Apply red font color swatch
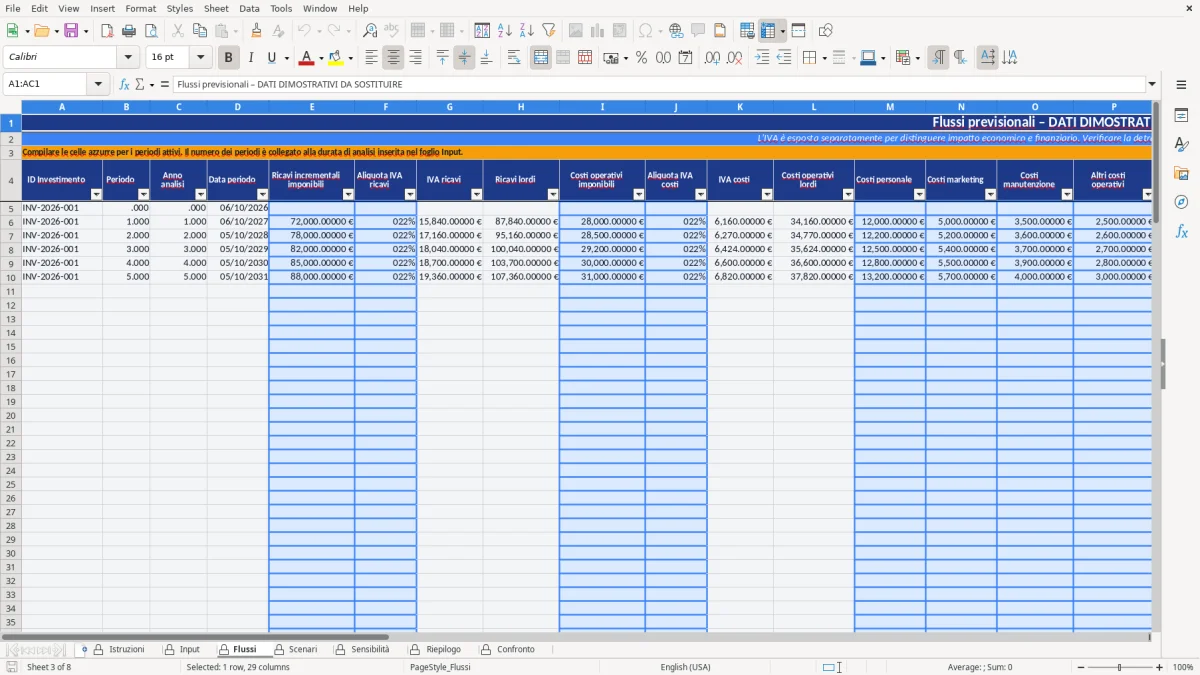Image resolution: width=1200 pixels, height=675 pixels. click(306, 58)
